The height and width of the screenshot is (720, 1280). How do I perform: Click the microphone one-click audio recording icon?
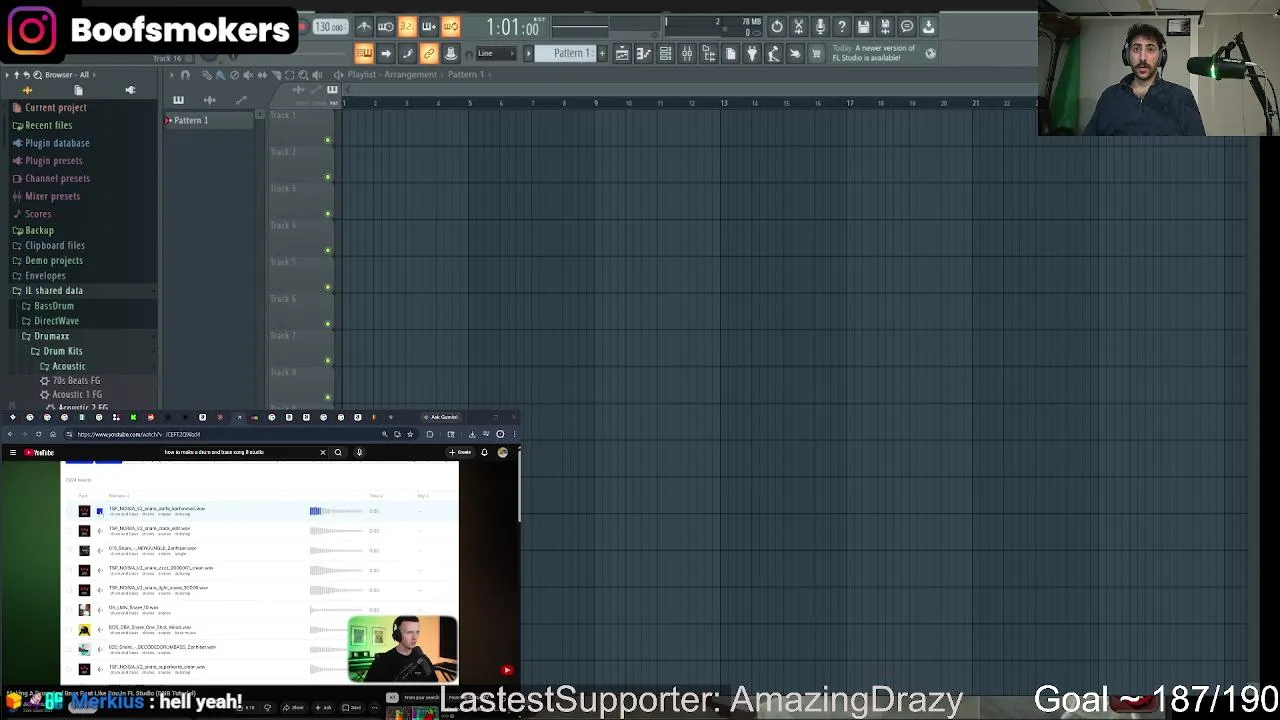(820, 27)
